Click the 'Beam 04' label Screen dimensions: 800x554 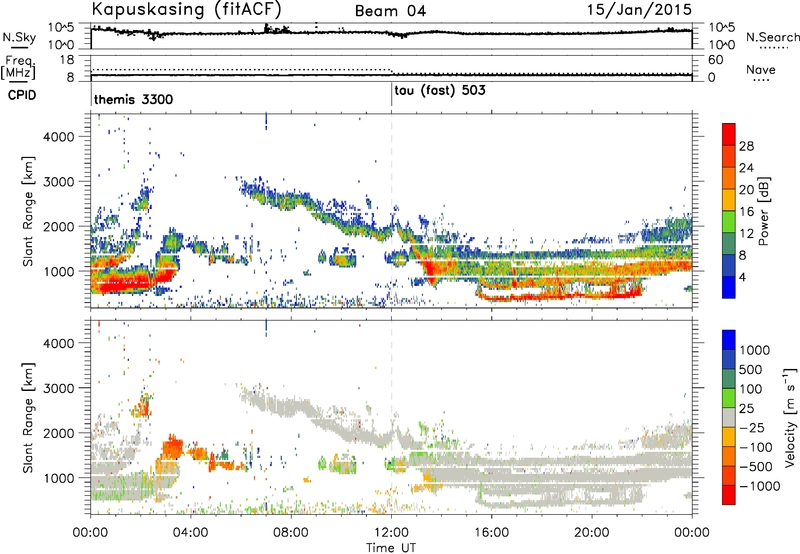(390, 11)
